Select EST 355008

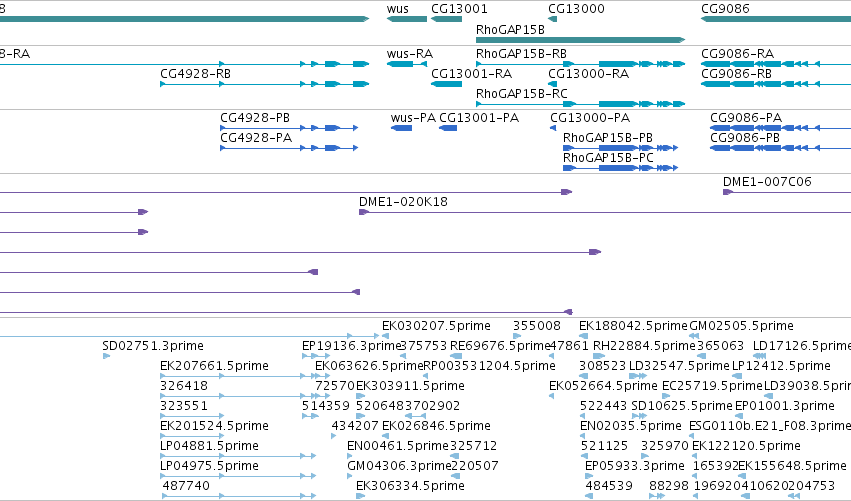point(537,326)
